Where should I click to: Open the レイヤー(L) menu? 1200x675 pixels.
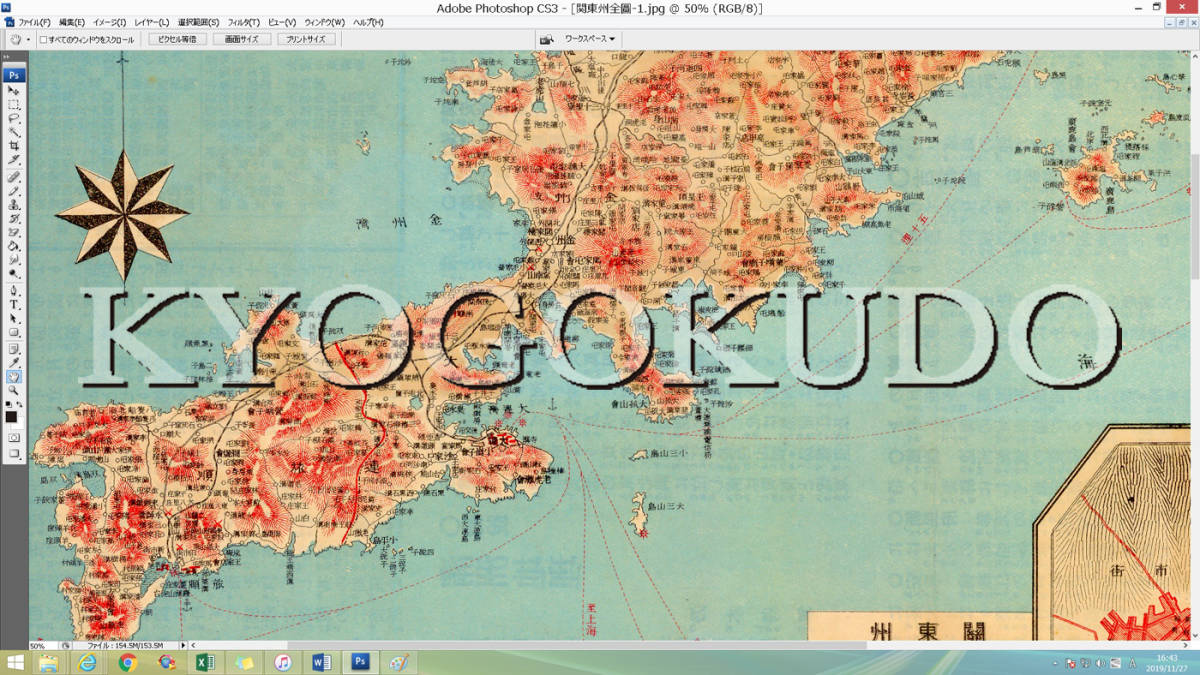click(x=152, y=22)
